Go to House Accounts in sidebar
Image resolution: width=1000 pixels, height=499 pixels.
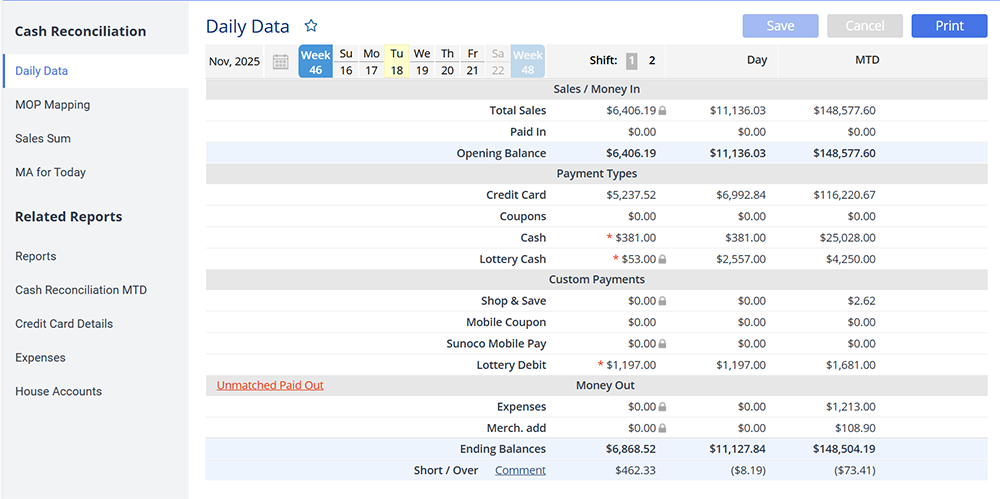click(x=58, y=392)
